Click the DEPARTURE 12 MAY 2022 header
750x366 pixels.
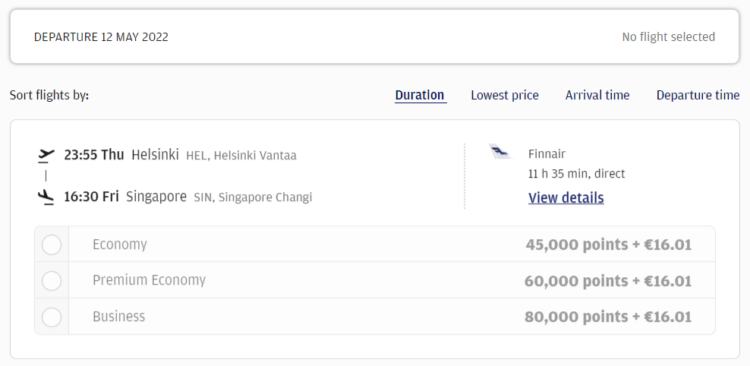(x=101, y=37)
